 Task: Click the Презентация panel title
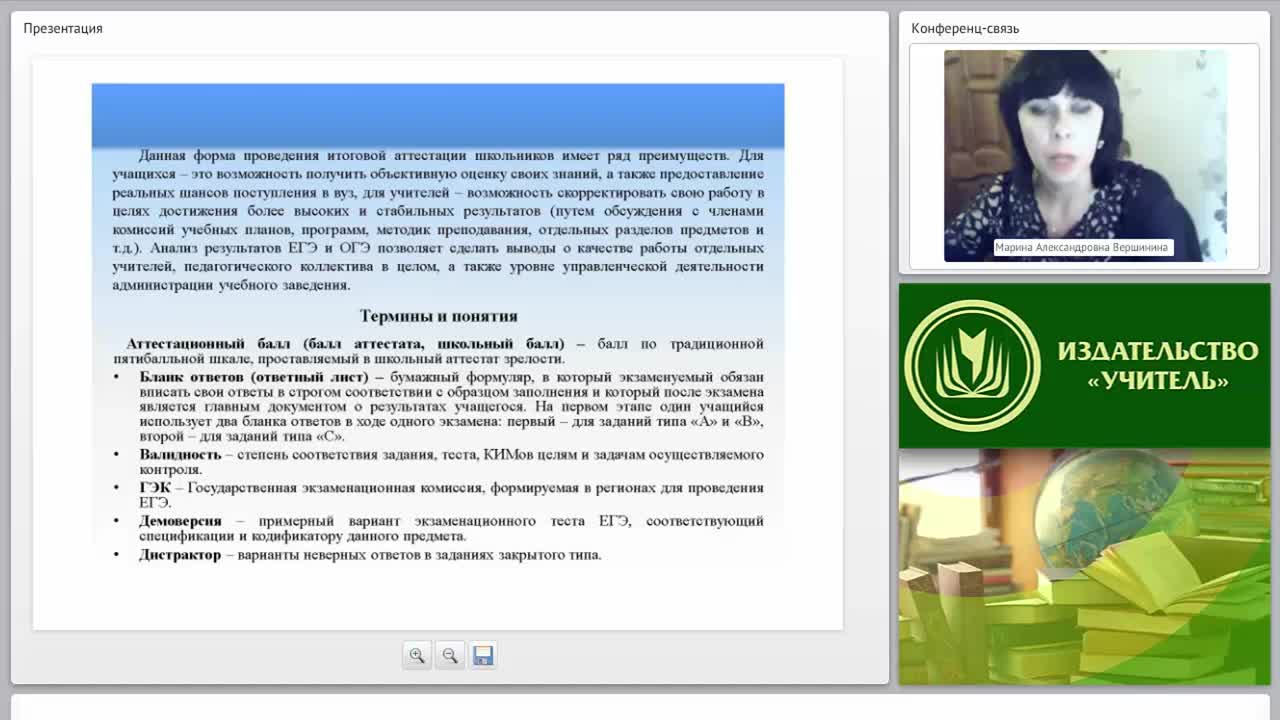coord(63,28)
